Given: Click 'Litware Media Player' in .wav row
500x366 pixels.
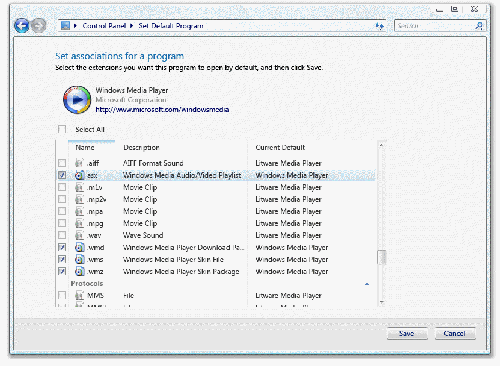Looking at the screenshot, I should click(289, 235).
